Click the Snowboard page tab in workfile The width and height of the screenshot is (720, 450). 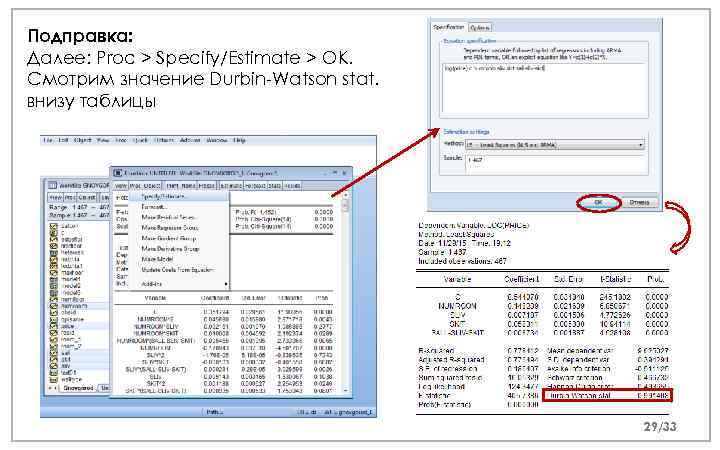[x=78, y=388]
